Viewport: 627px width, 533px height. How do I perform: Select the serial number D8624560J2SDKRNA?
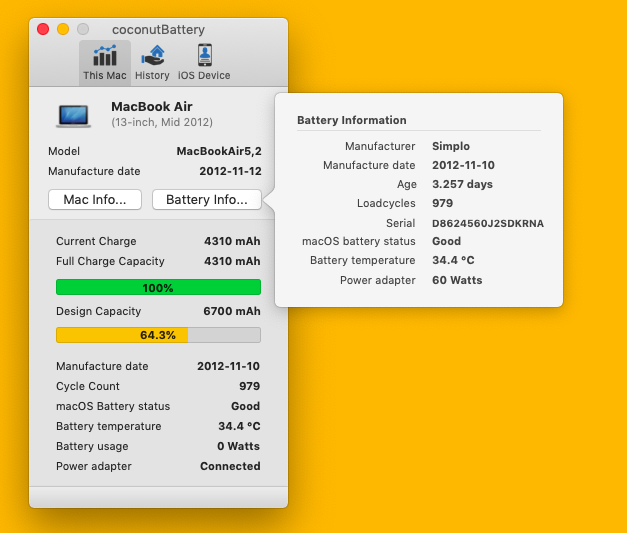[487, 223]
